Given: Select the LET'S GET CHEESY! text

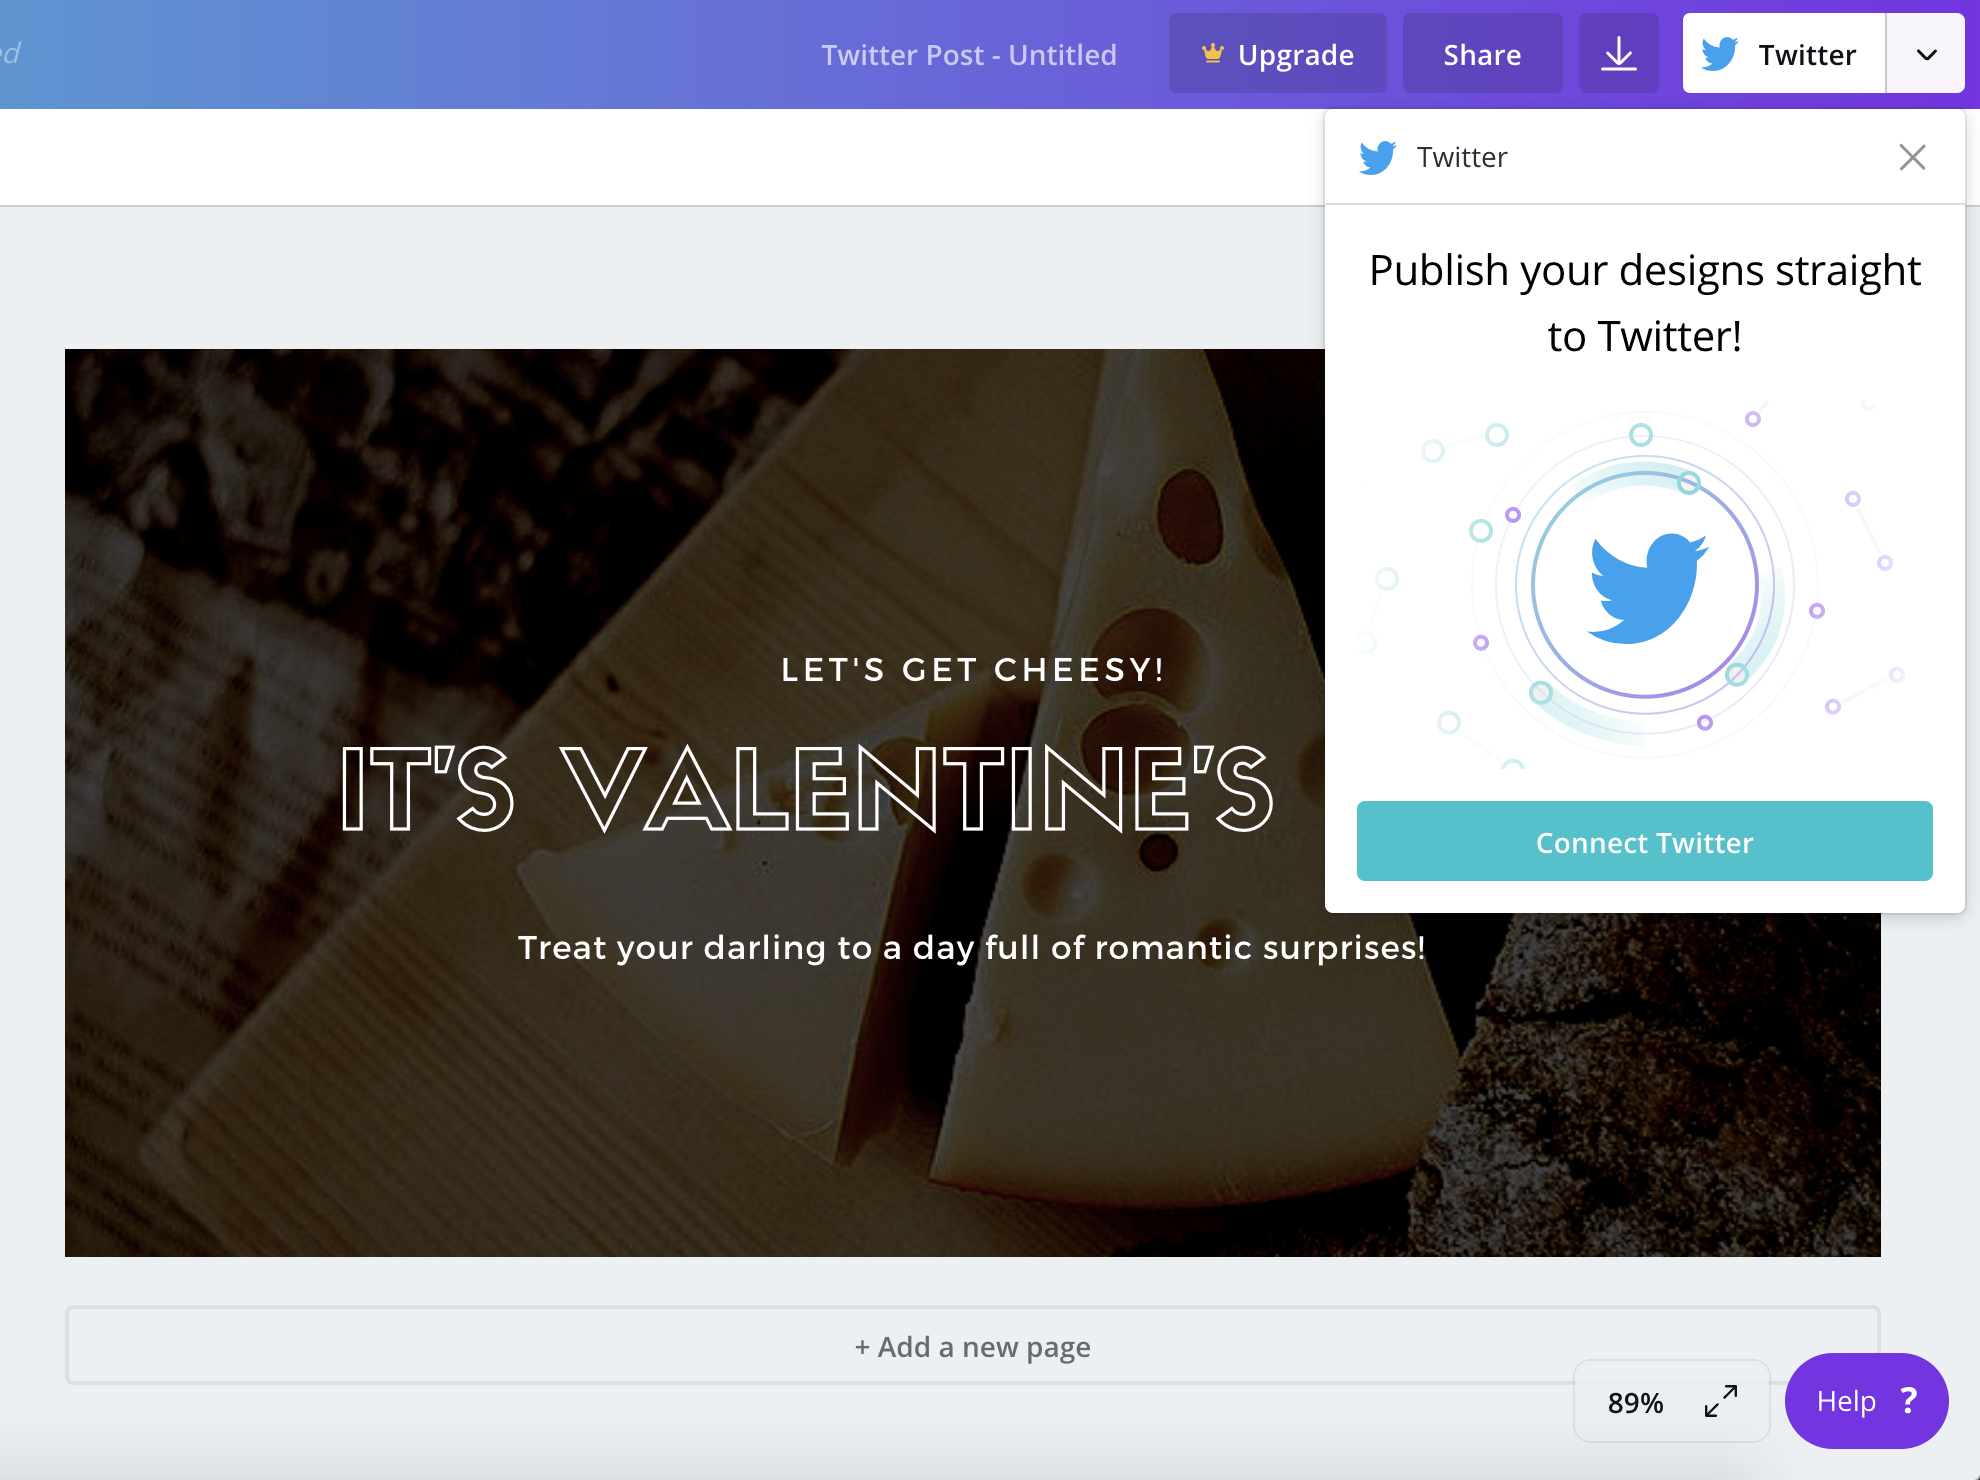Looking at the screenshot, I should (x=972, y=669).
